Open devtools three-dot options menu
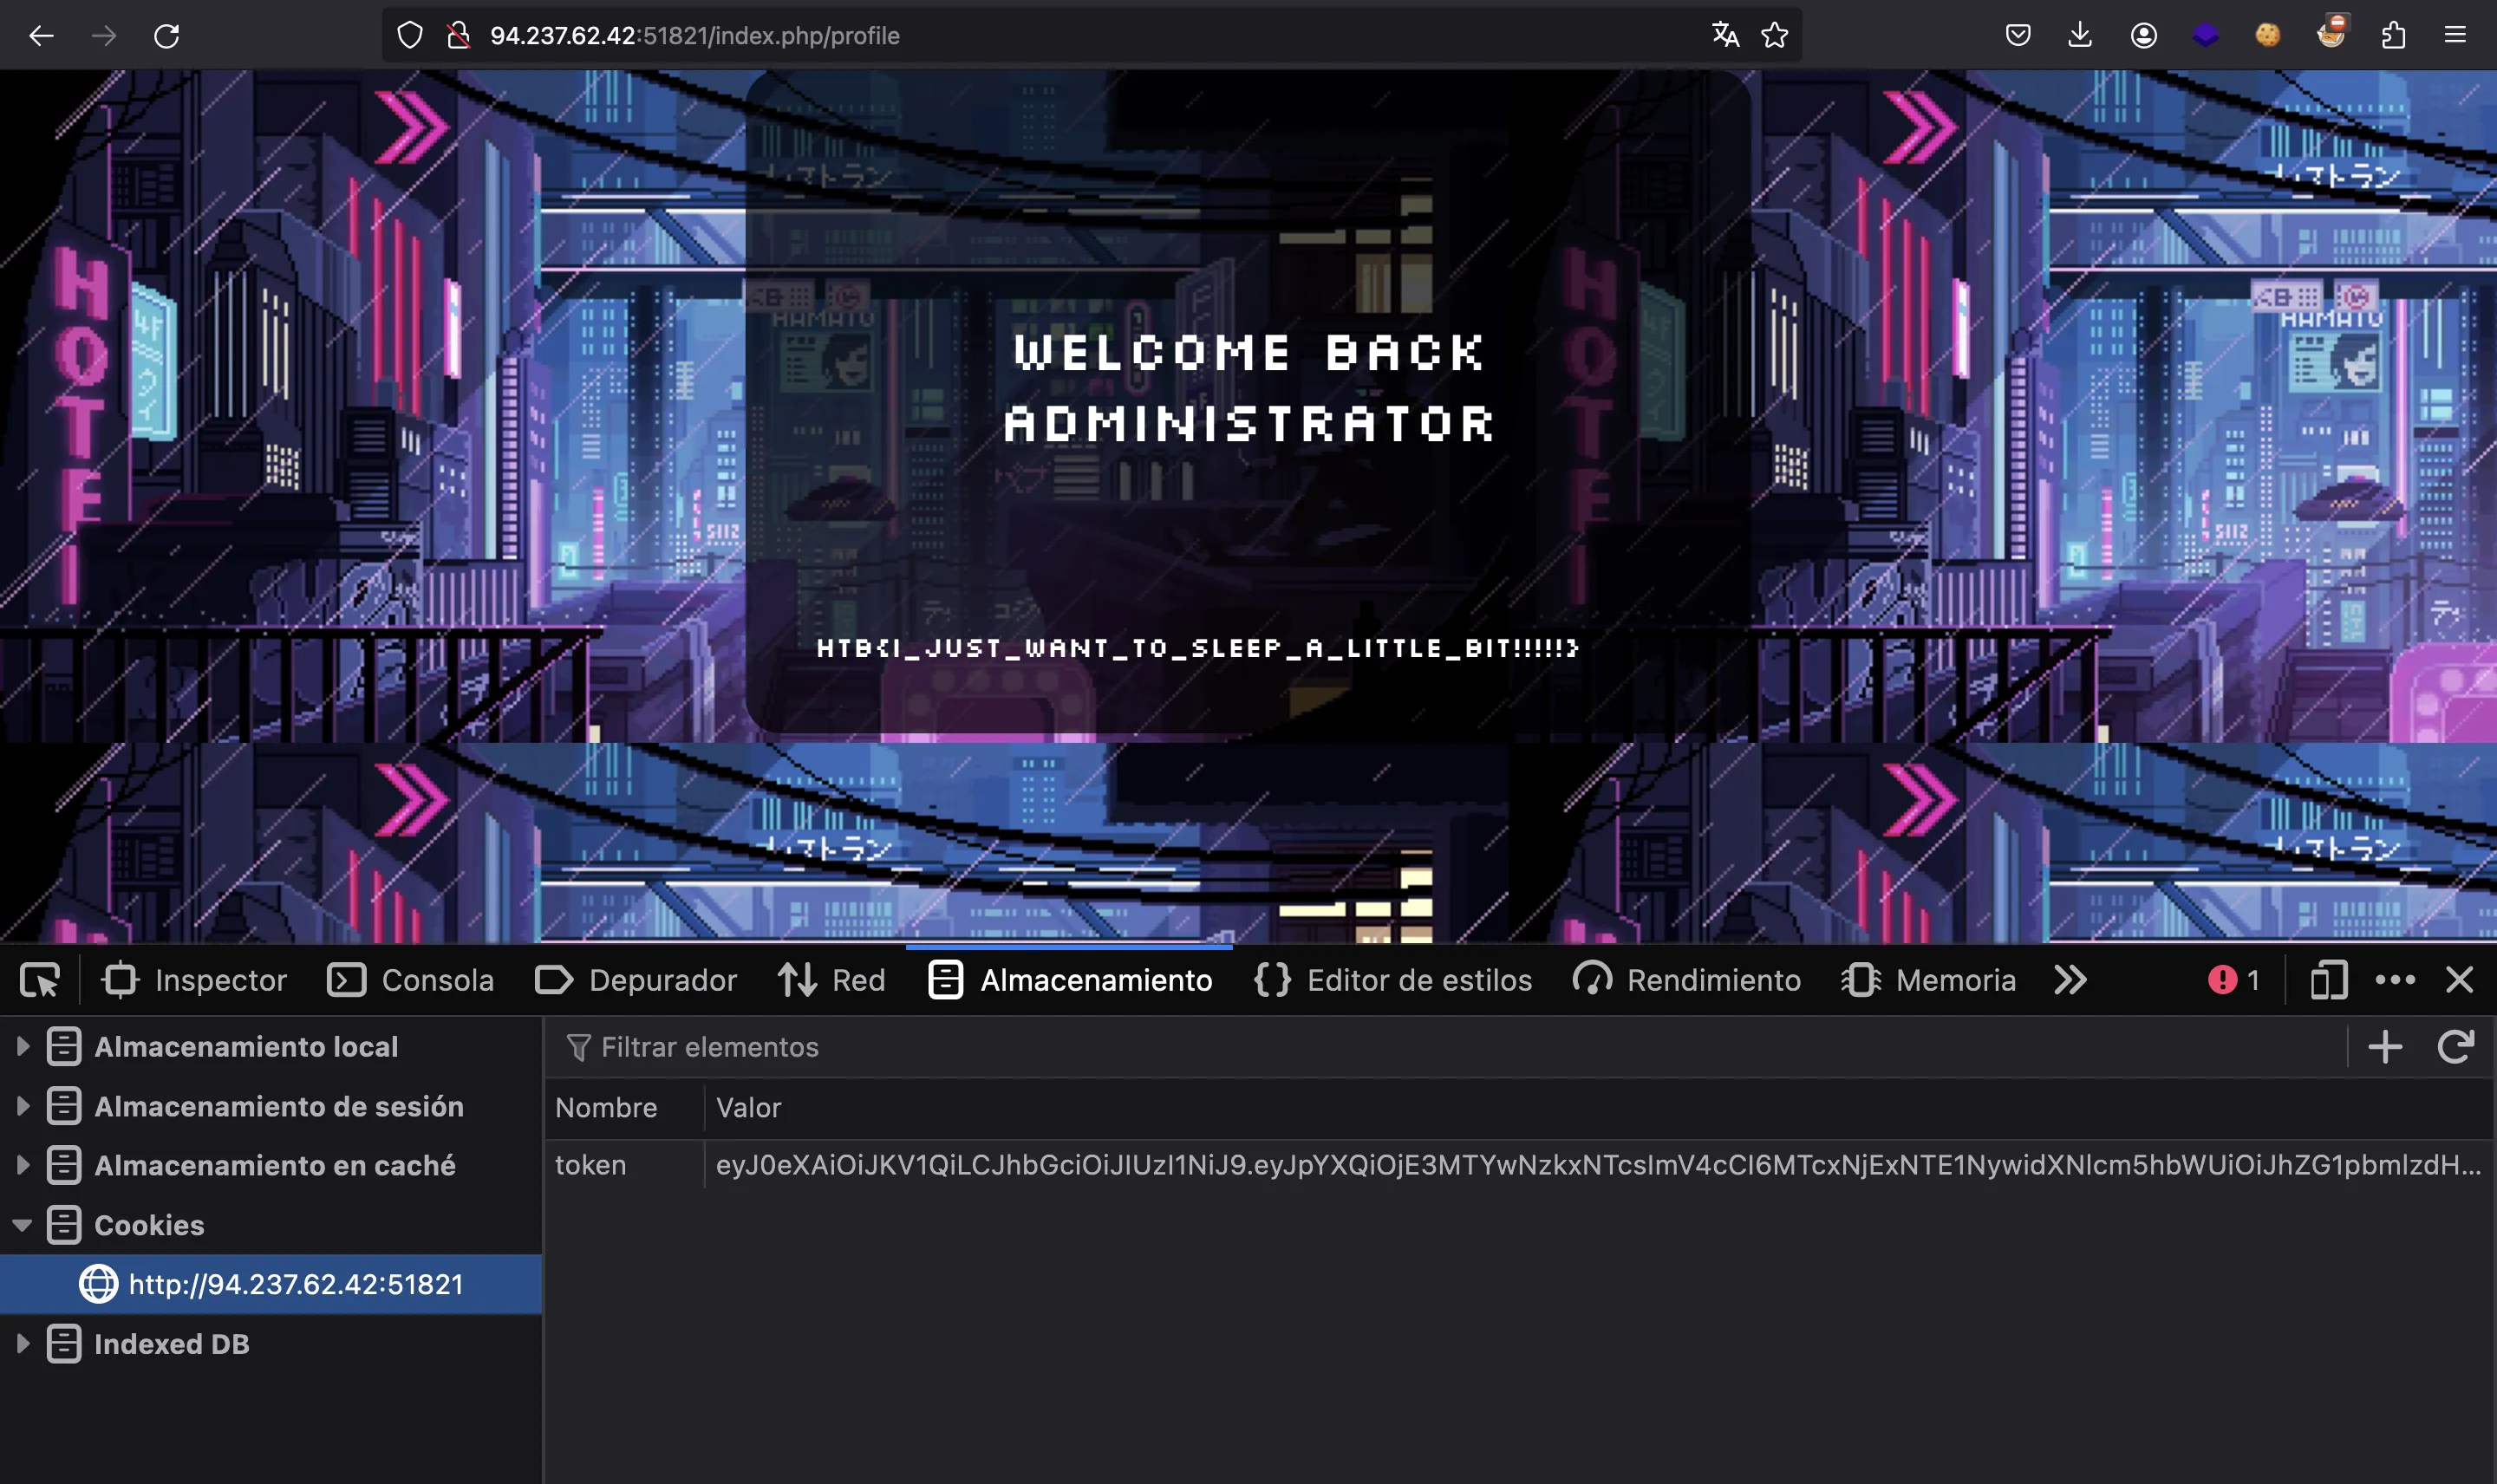2497x1484 pixels. pos(2395,980)
